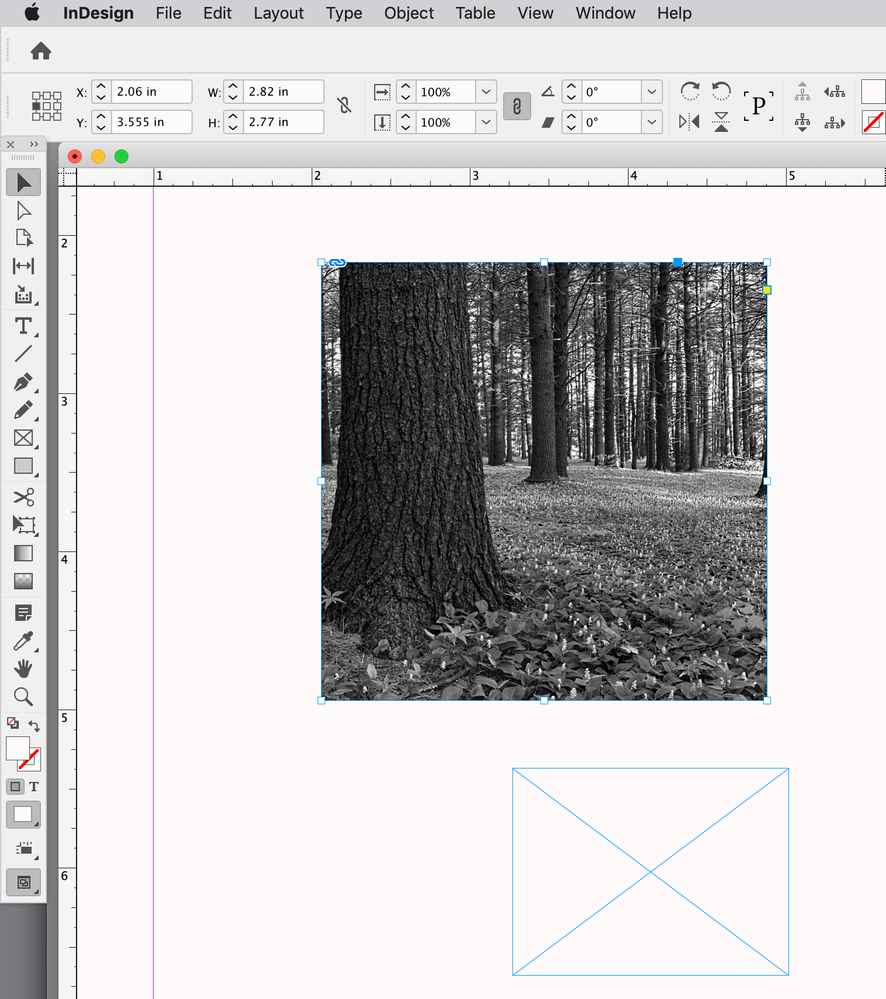
Task: Rotate 90° clockwise icon
Action: pos(690,92)
